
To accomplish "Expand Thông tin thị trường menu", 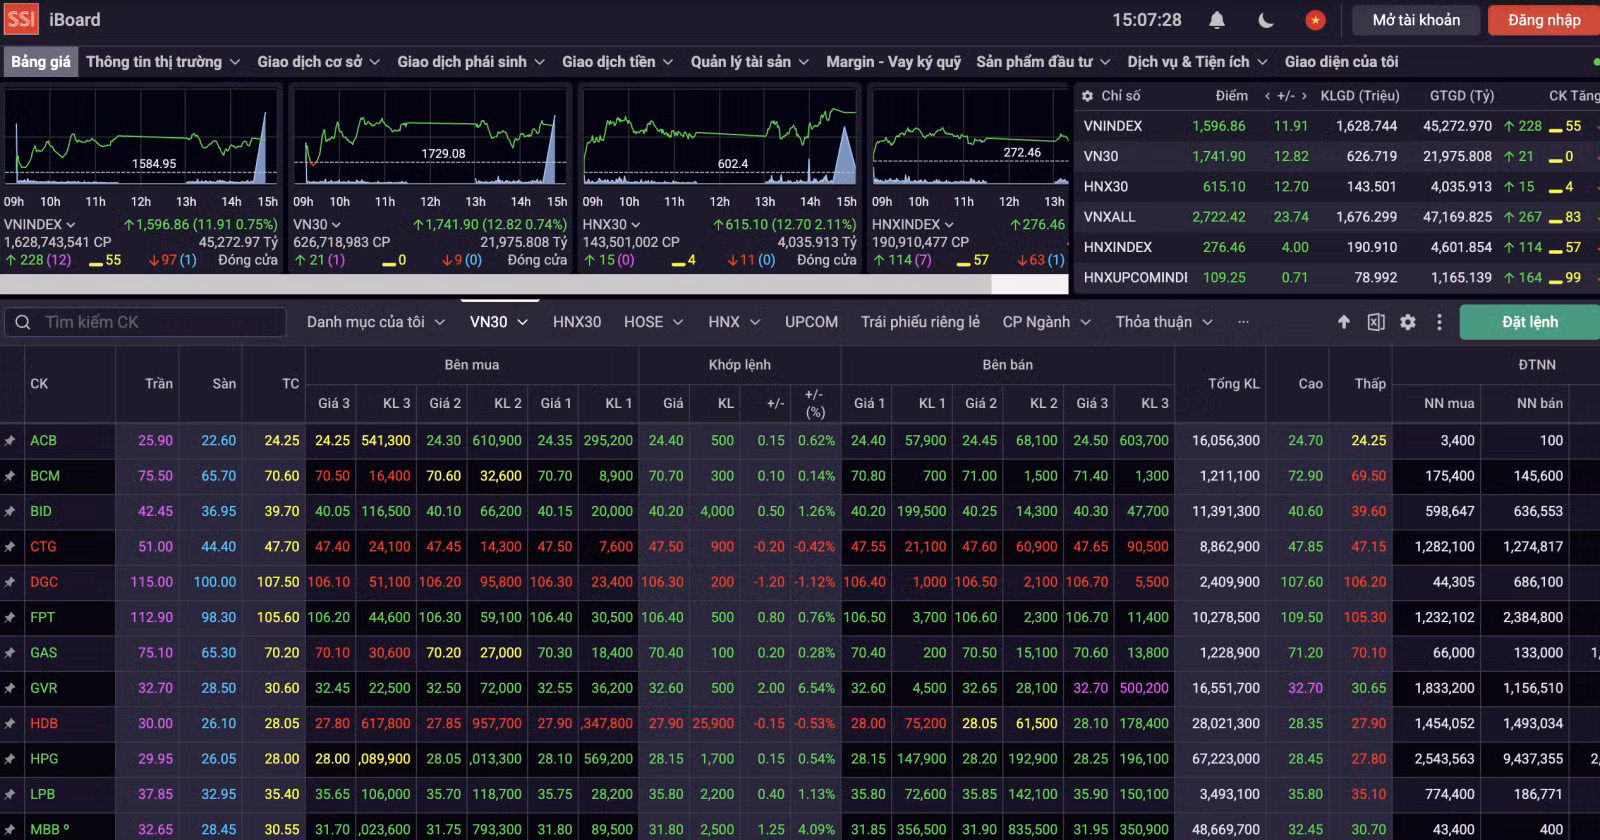I will [163, 62].
